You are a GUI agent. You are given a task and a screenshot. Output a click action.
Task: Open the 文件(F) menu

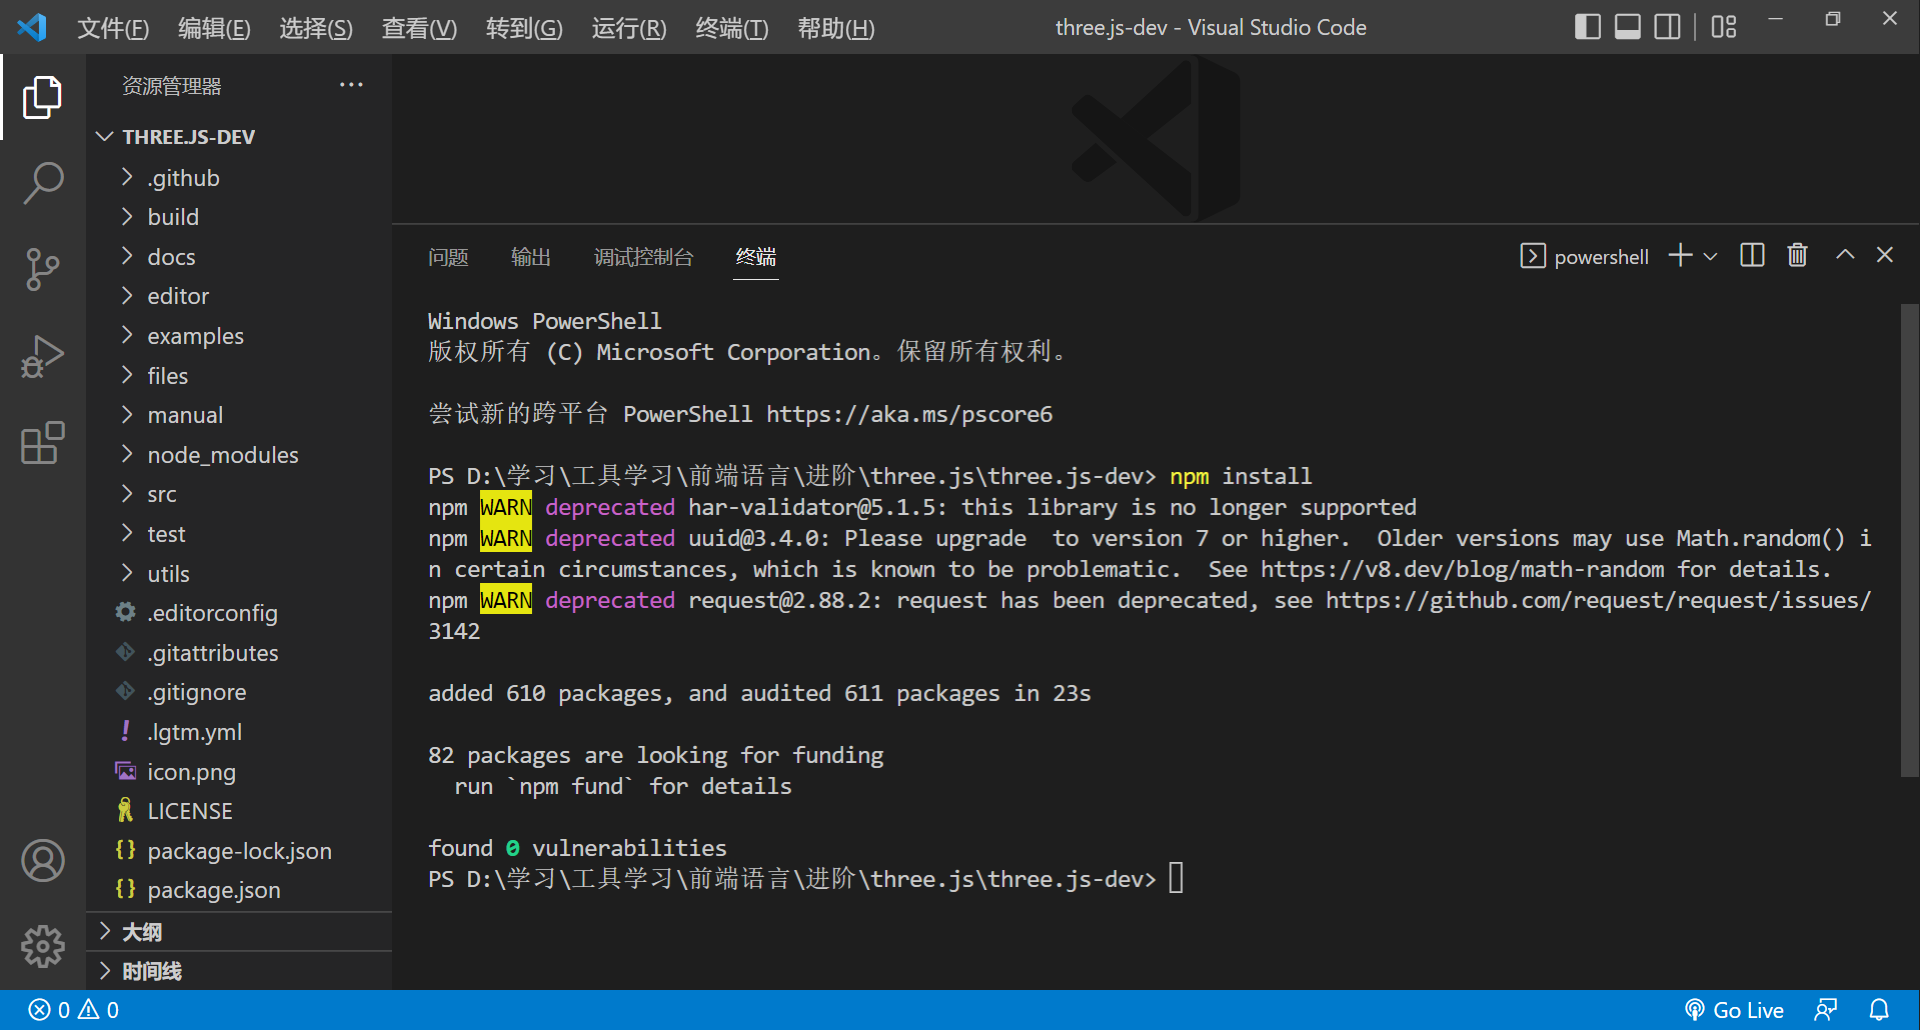pyautogui.click(x=113, y=28)
